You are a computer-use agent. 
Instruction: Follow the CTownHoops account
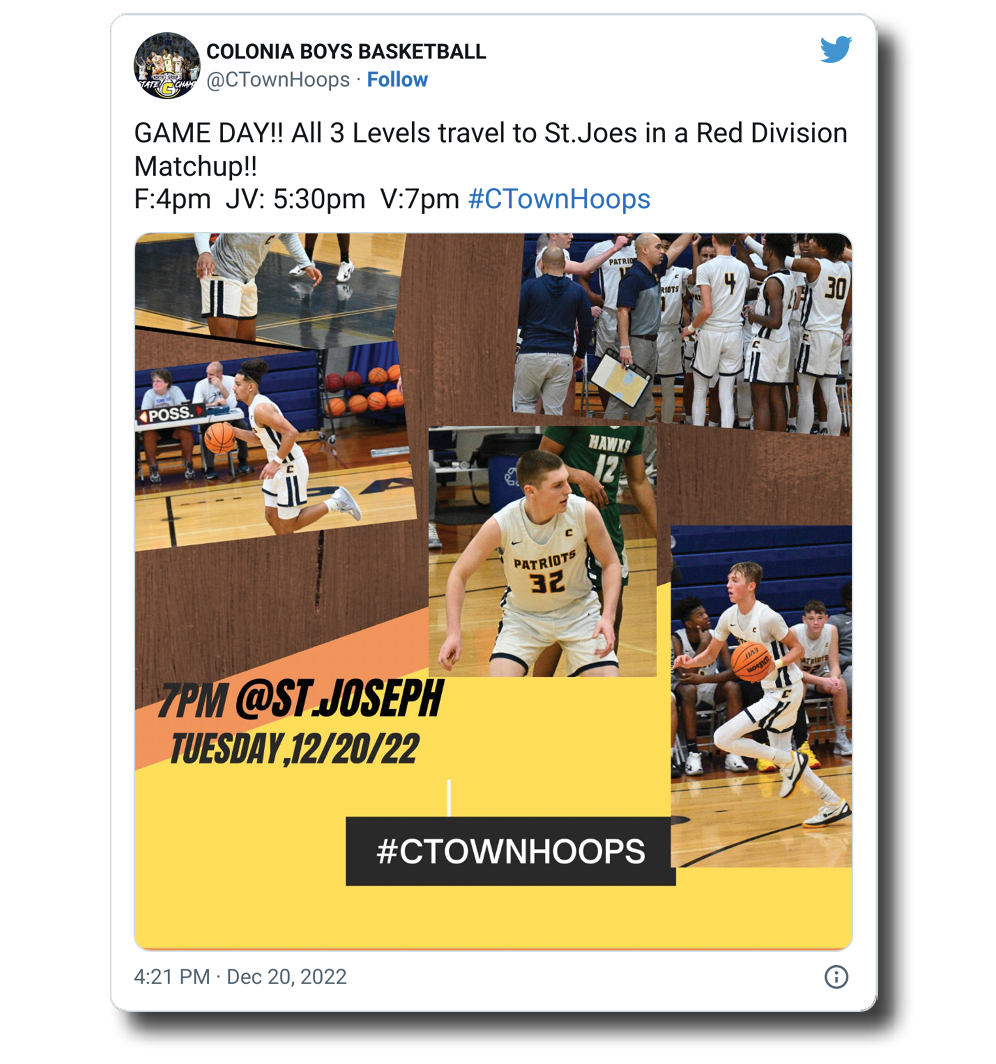(397, 79)
